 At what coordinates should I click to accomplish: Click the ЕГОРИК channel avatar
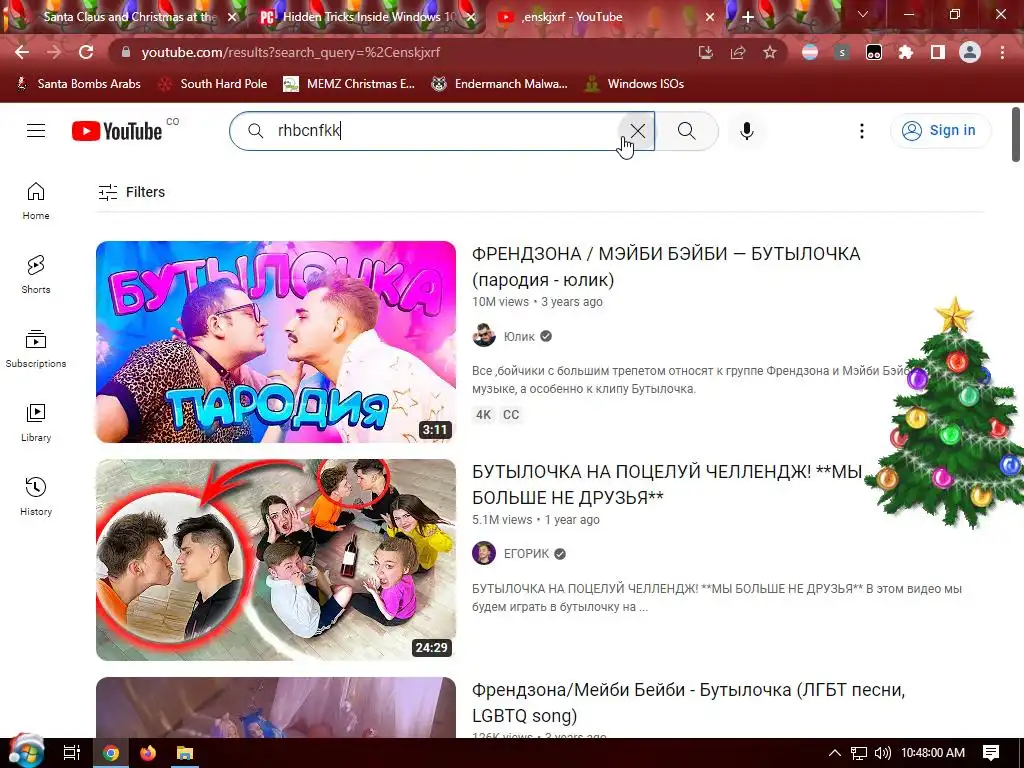coord(484,553)
